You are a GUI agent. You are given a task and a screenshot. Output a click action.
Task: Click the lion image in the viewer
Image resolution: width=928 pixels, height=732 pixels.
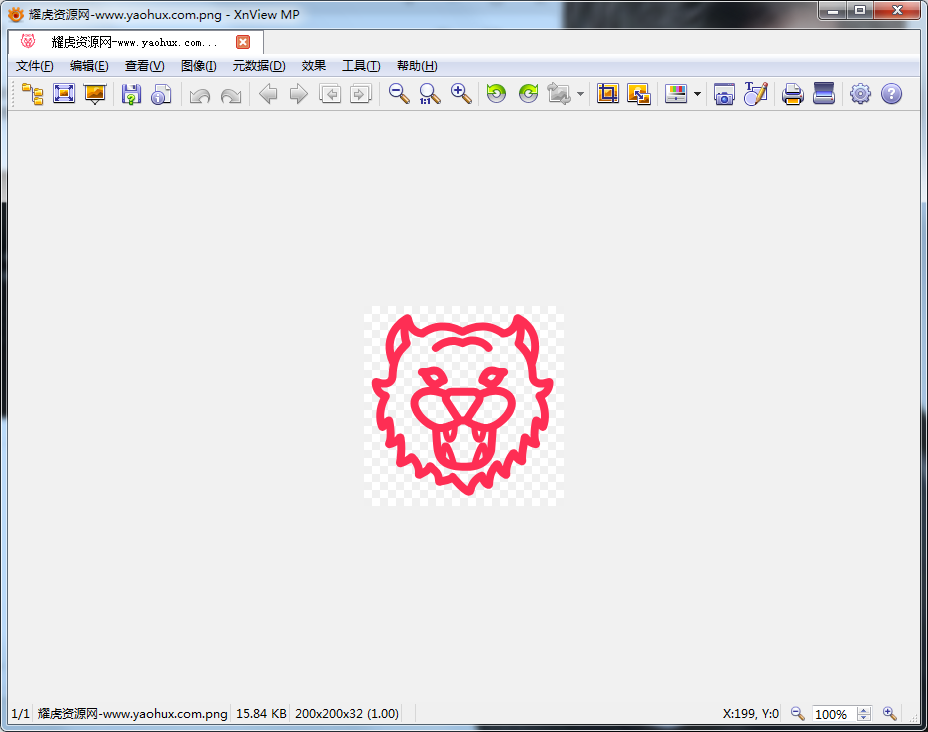click(463, 405)
